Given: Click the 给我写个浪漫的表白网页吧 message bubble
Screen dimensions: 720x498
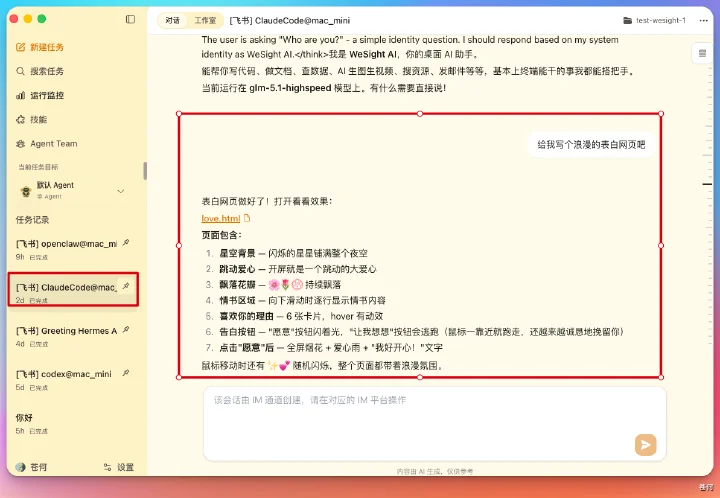Looking at the screenshot, I should [x=591, y=145].
